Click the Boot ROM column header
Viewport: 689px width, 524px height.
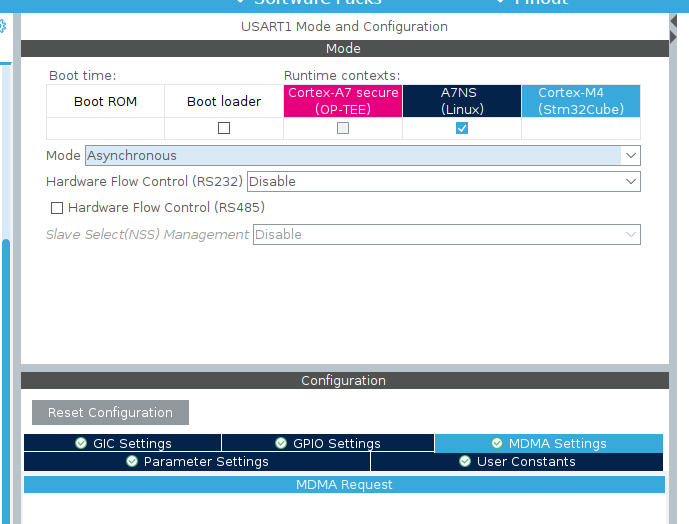click(x=105, y=101)
